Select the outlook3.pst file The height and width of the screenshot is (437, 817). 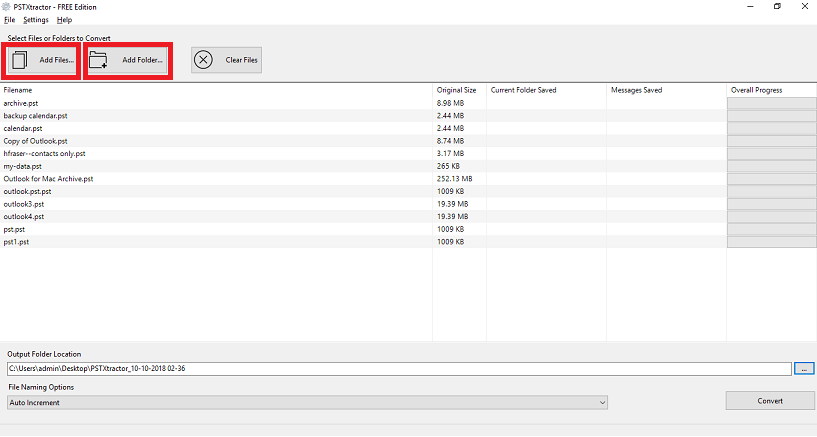(24, 204)
